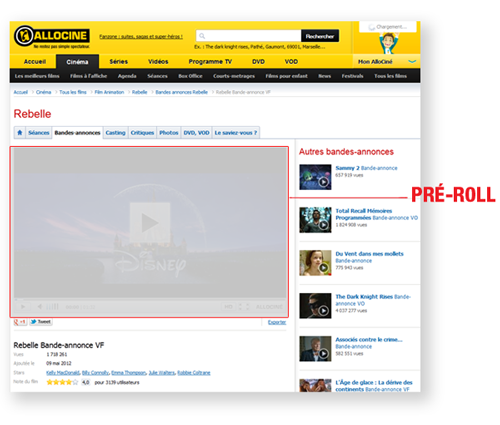The image size is (500, 425).
Task: Open Films à l'affiche submenu
Action: point(88,76)
